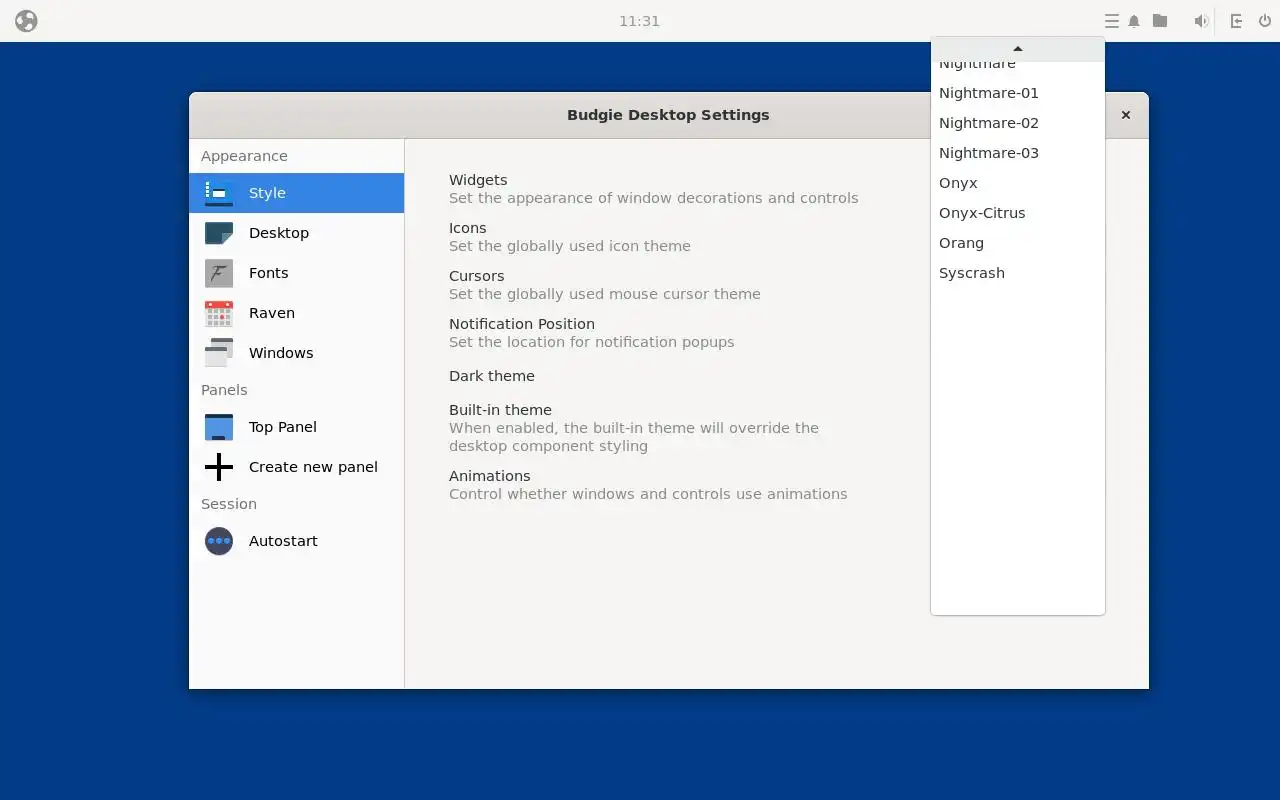Select the Style settings page
The width and height of the screenshot is (1280, 800).
[x=296, y=193]
